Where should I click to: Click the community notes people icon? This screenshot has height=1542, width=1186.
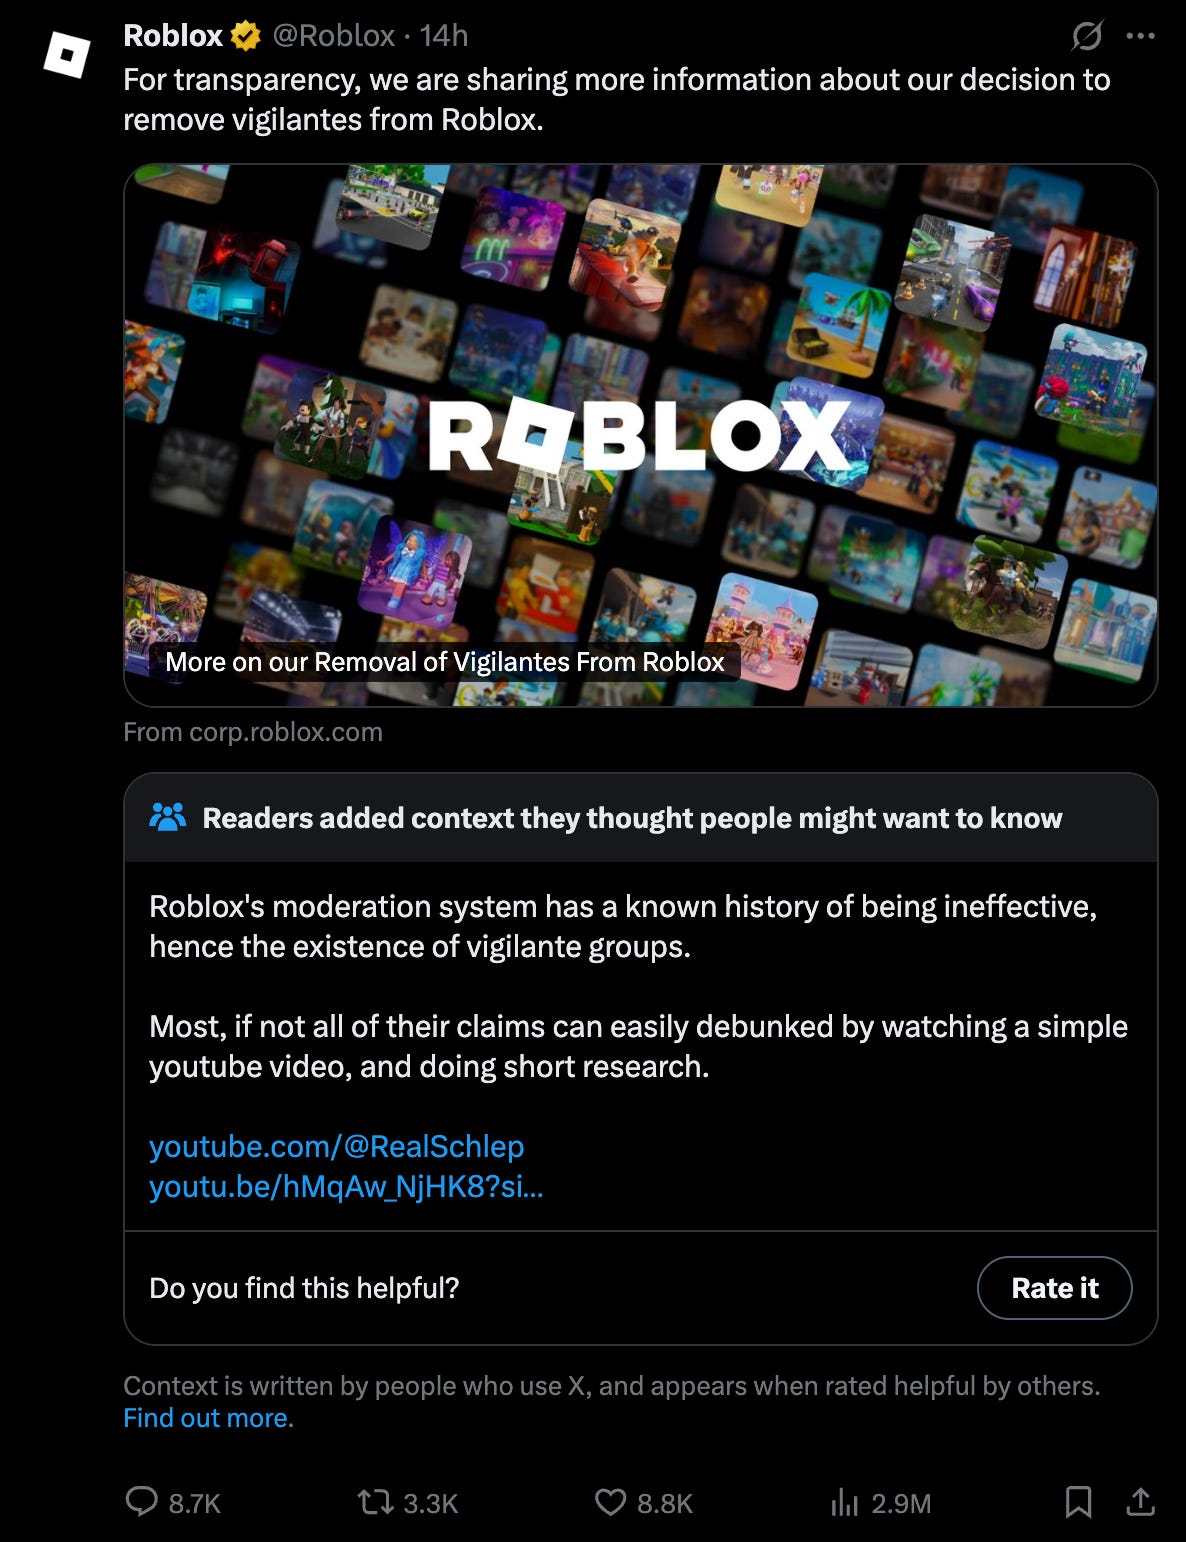pyautogui.click(x=167, y=817)
